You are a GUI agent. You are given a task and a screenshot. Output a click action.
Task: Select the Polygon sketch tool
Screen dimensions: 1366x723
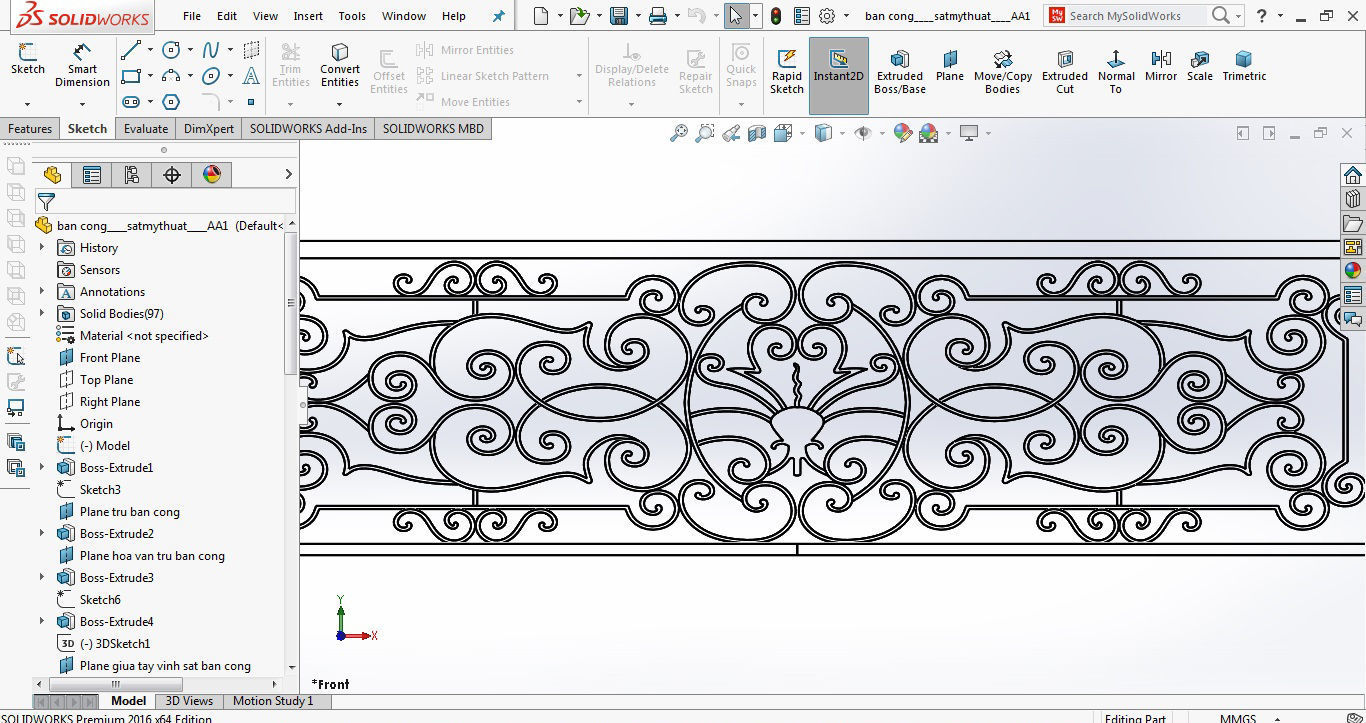click(171, 102)
